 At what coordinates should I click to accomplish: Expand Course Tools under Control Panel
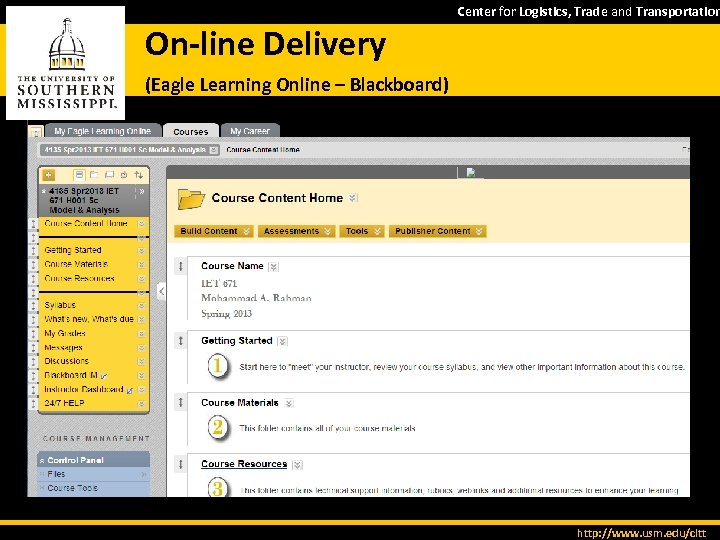(73, 488)
